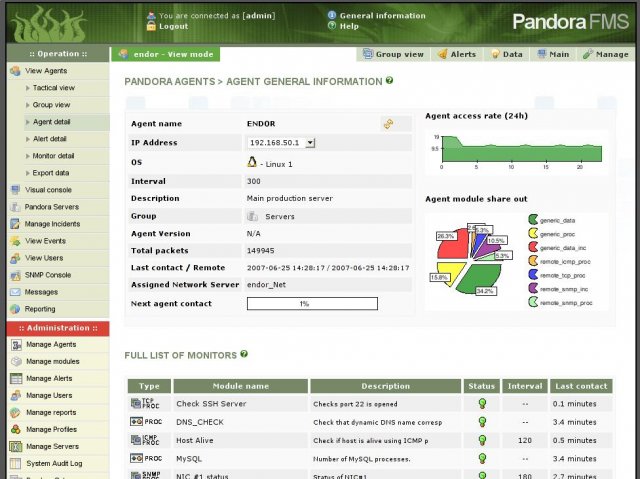This screenshot has height=479, width=640.
Task: Click the Manage Profiles icon
Action: tap(16, 429)
